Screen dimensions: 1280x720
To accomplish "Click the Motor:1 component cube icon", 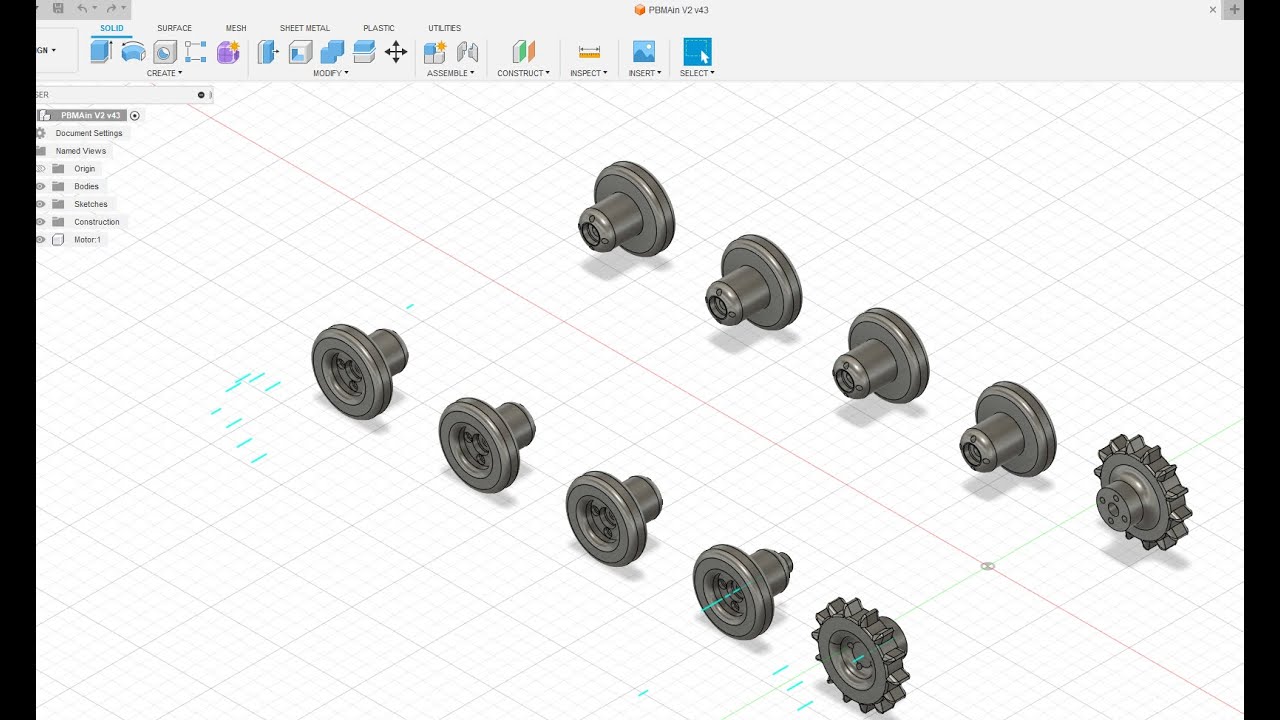I will 58,240.
